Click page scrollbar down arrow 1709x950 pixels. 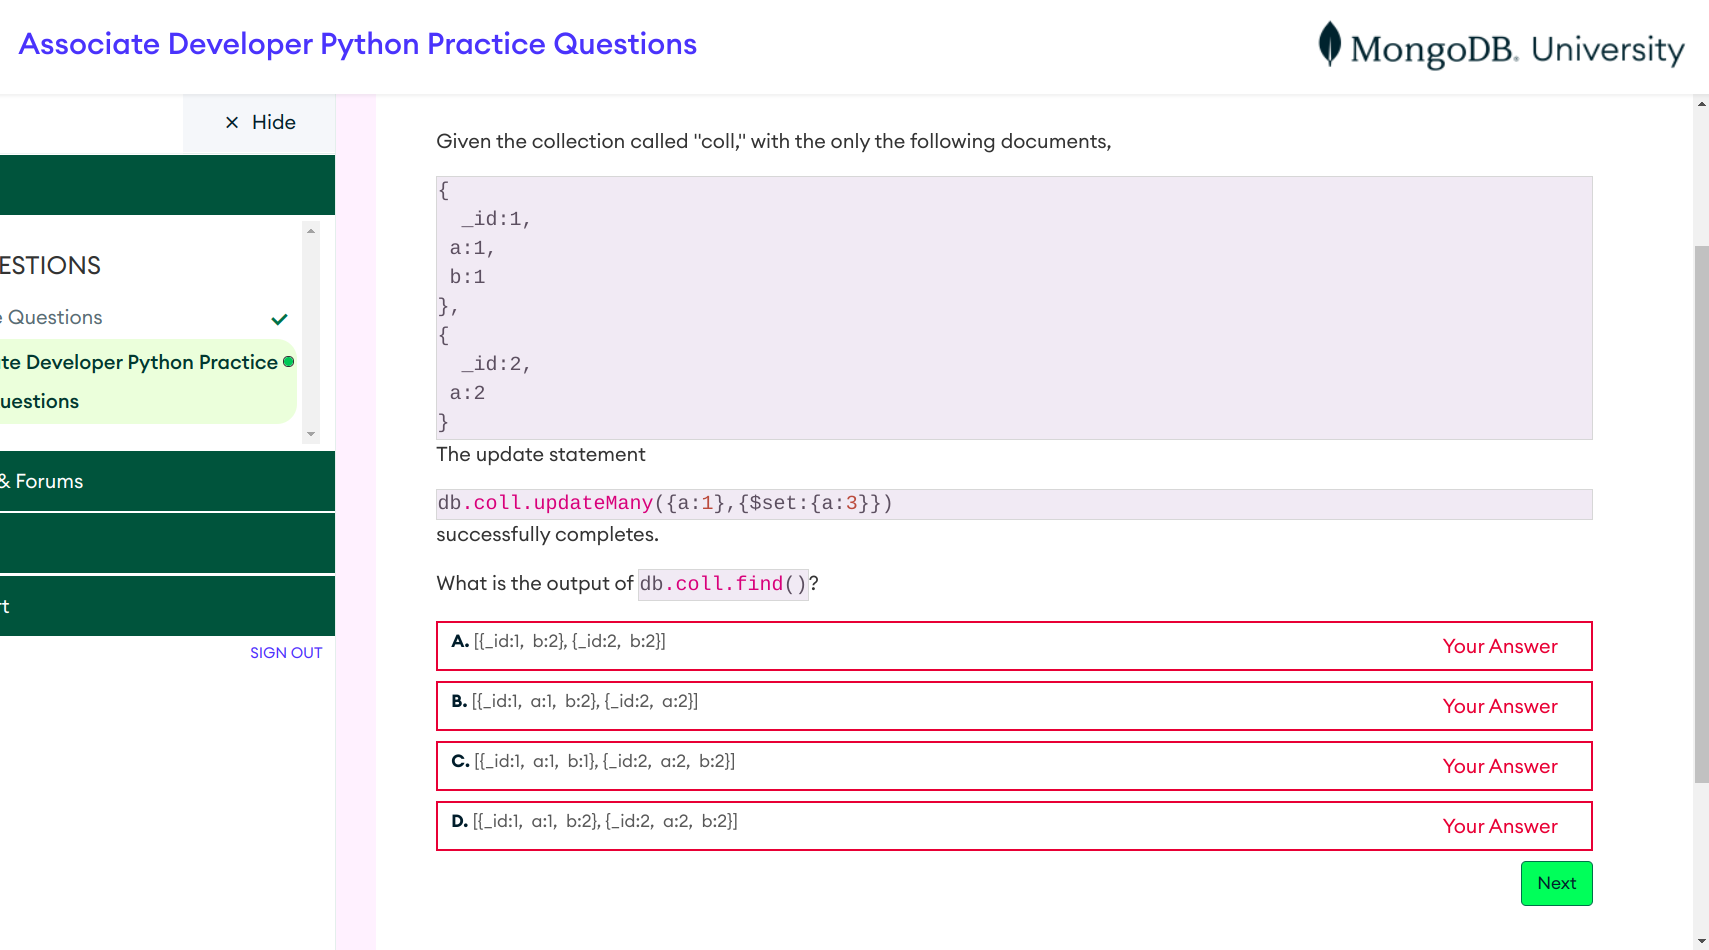[x=1701, y=941]
